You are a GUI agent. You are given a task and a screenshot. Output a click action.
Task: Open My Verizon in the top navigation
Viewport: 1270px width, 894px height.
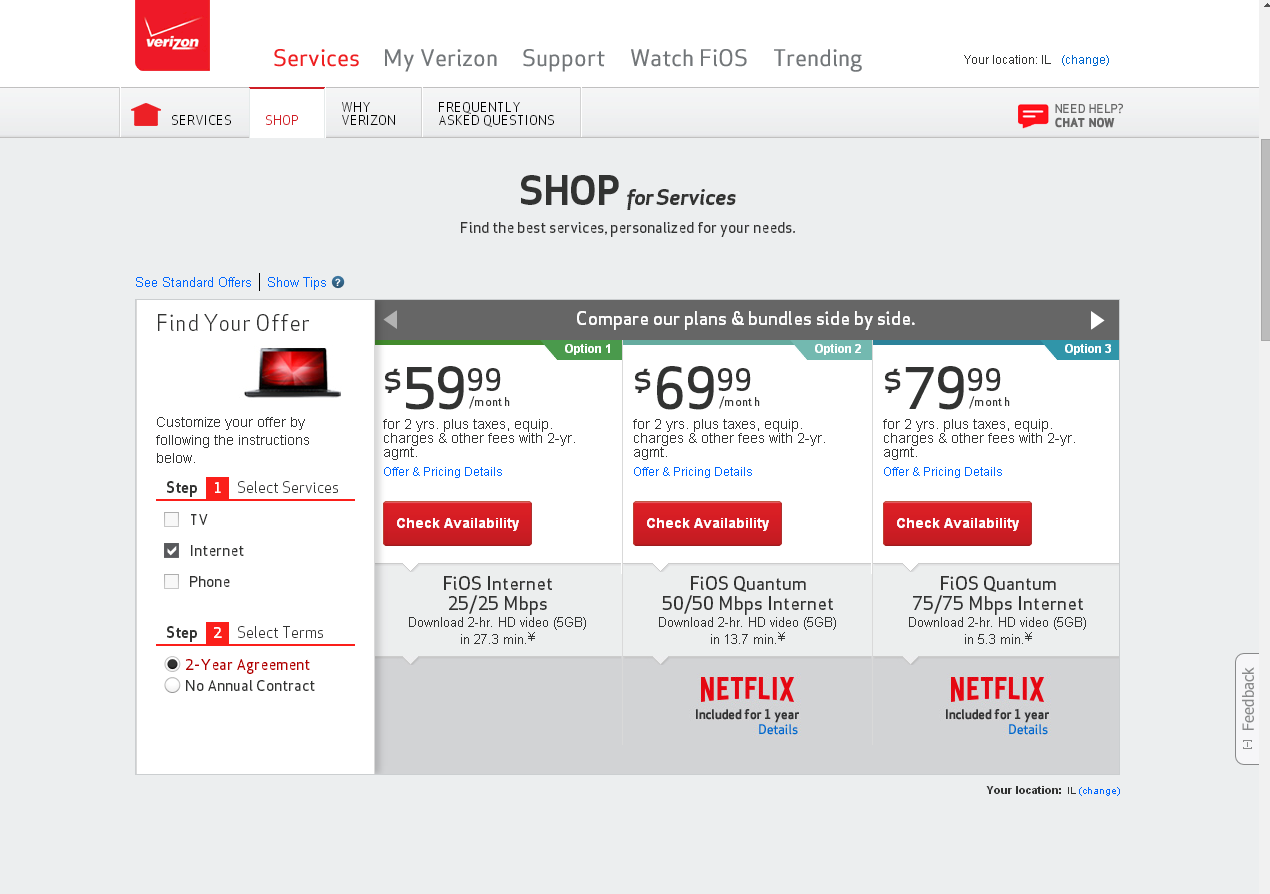[x=440, y=59]
